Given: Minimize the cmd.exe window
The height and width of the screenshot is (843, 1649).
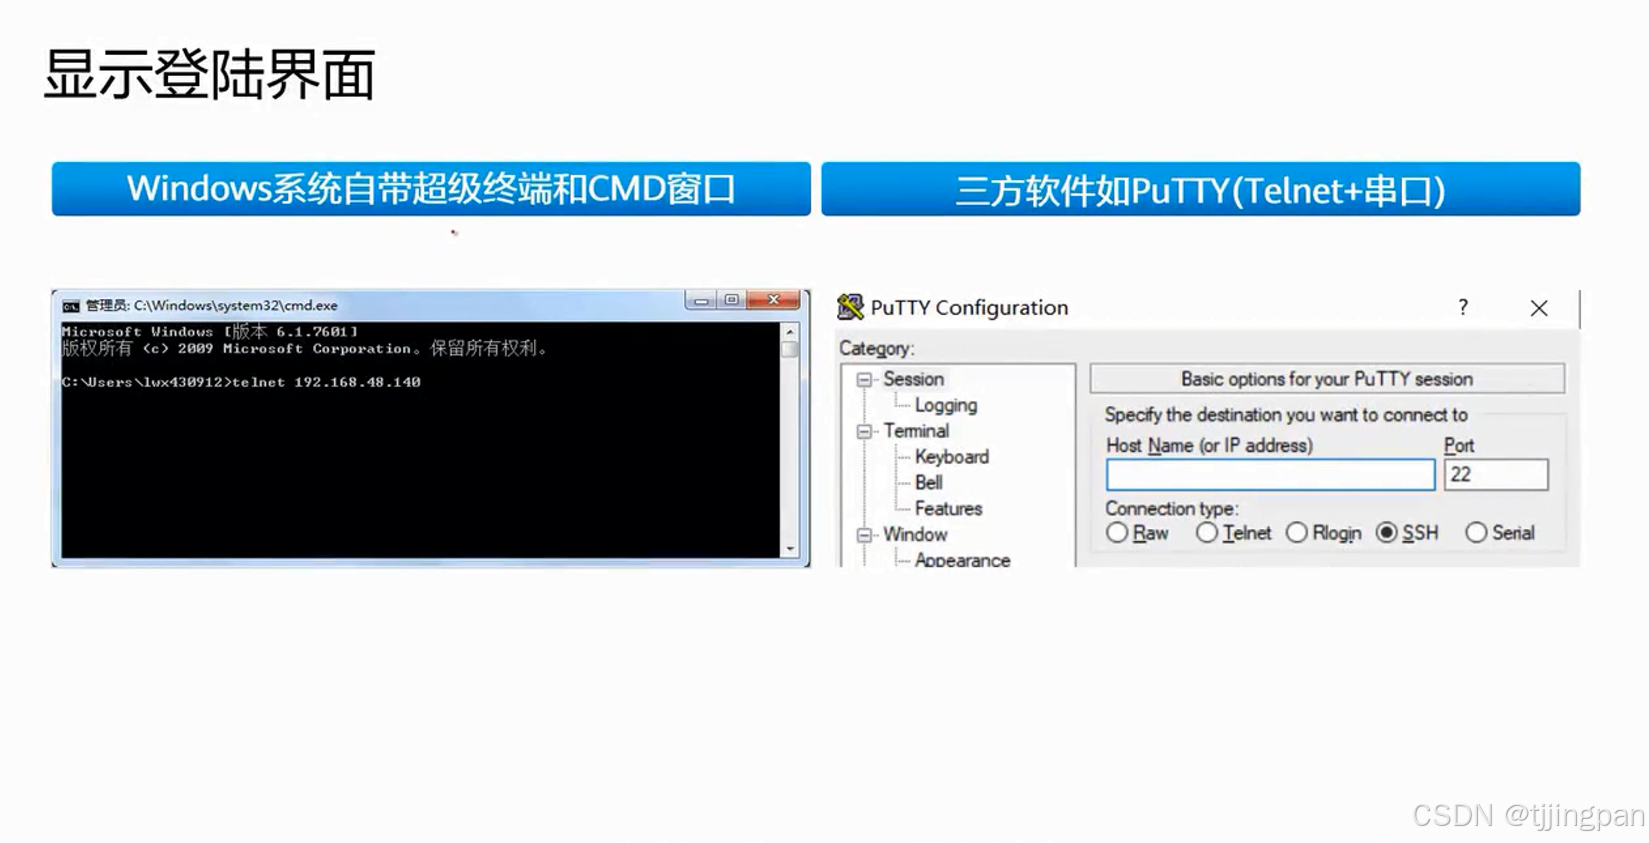Looking at the screenshot, I should [x=701, y=300].
